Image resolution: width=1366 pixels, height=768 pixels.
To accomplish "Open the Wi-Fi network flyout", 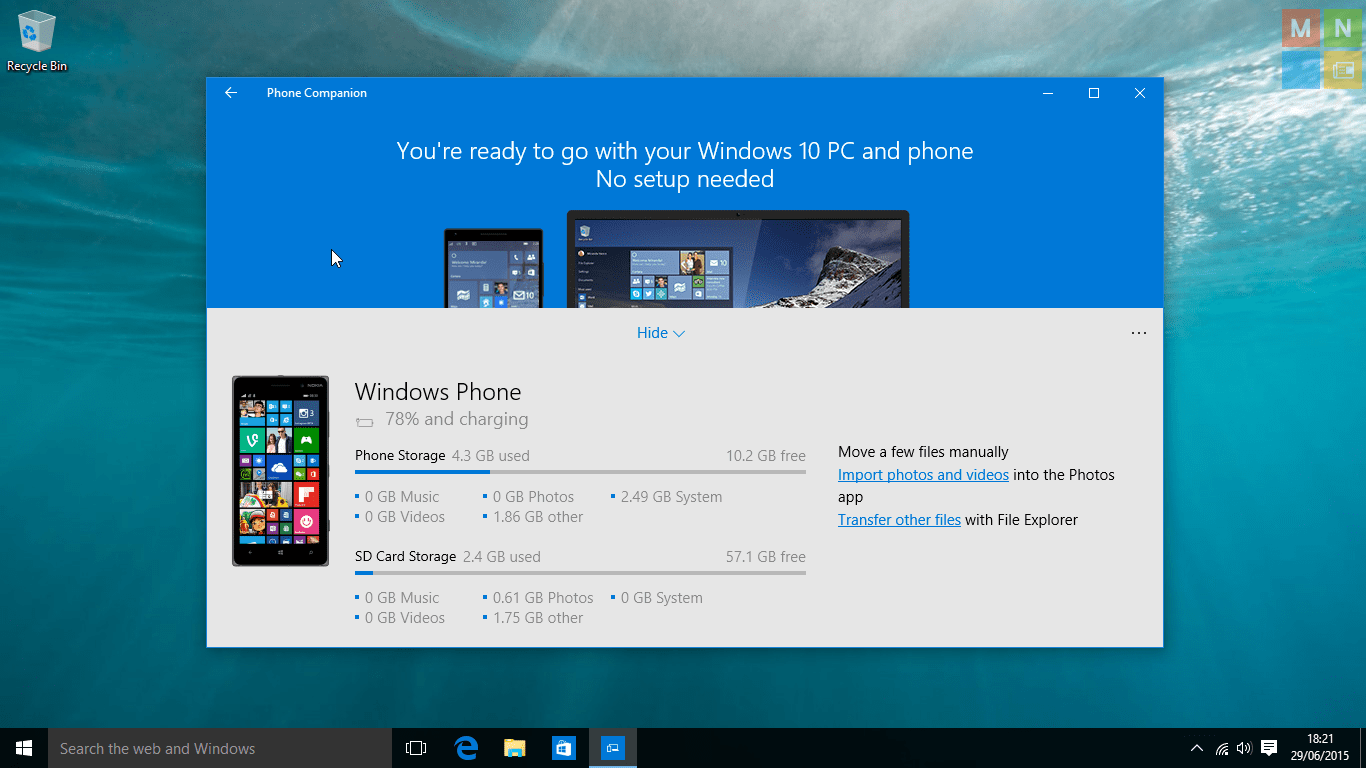I will point(1221,748).
